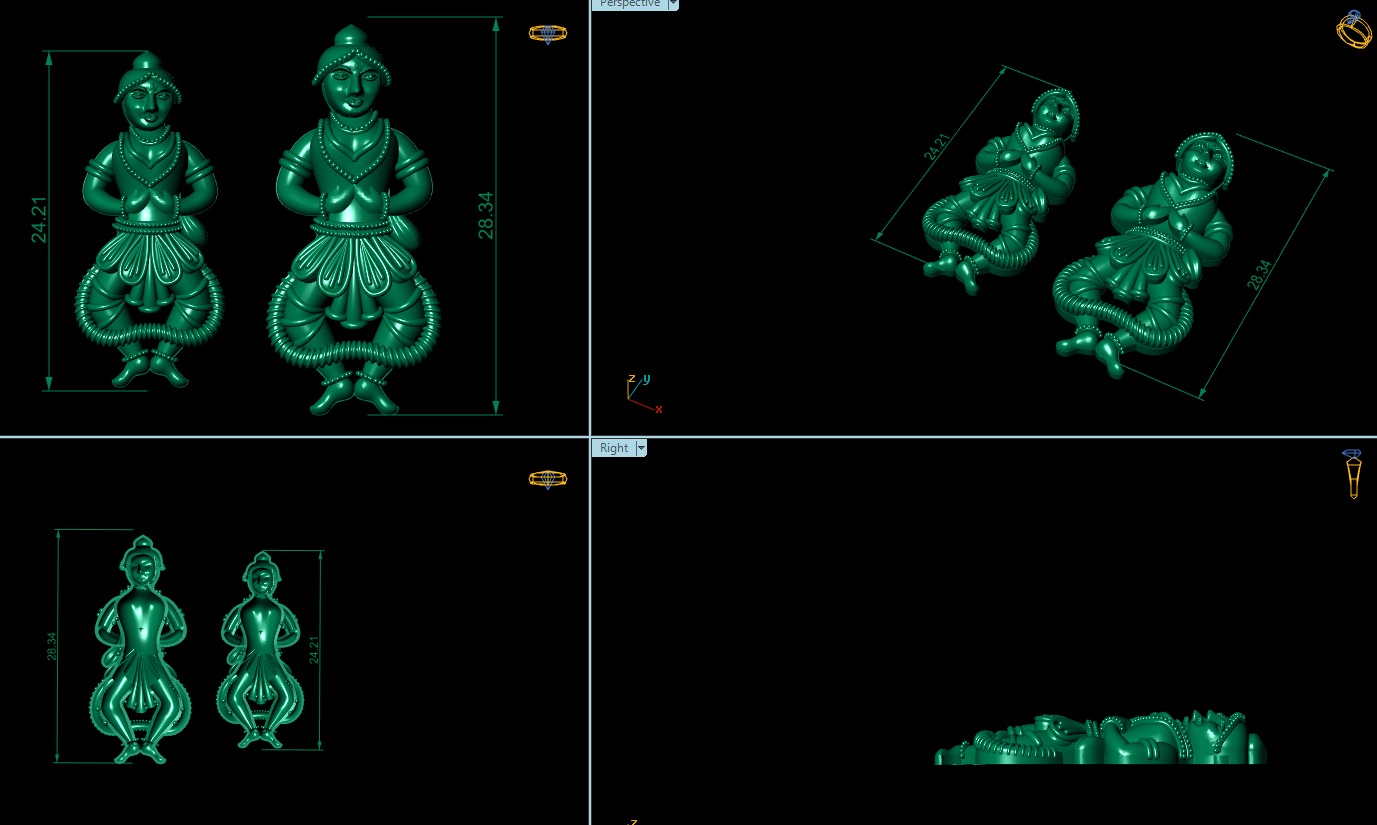Select the side-profile models in the Right viewport
Viewport: 1377px width, 825px height.
click(1100, 739)
